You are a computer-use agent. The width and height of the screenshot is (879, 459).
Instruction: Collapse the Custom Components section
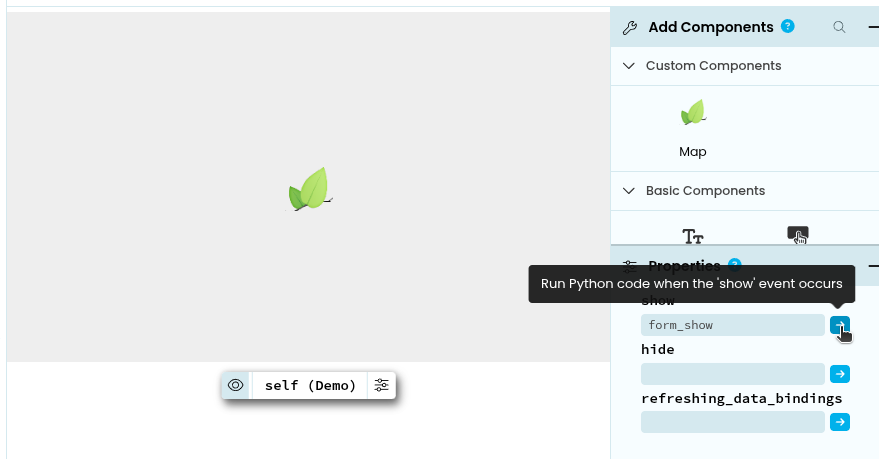coord(629,66)
